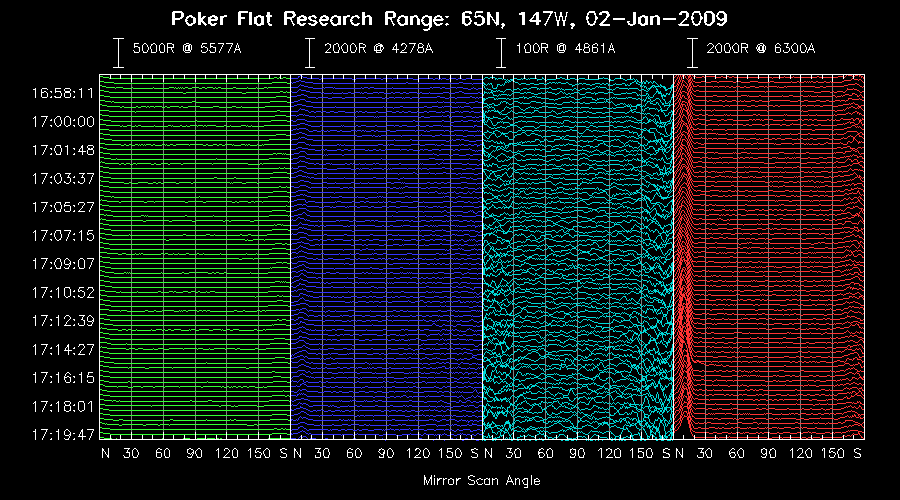
Task: Click the 17:09:07 time label
Action: tap(63, 264)
